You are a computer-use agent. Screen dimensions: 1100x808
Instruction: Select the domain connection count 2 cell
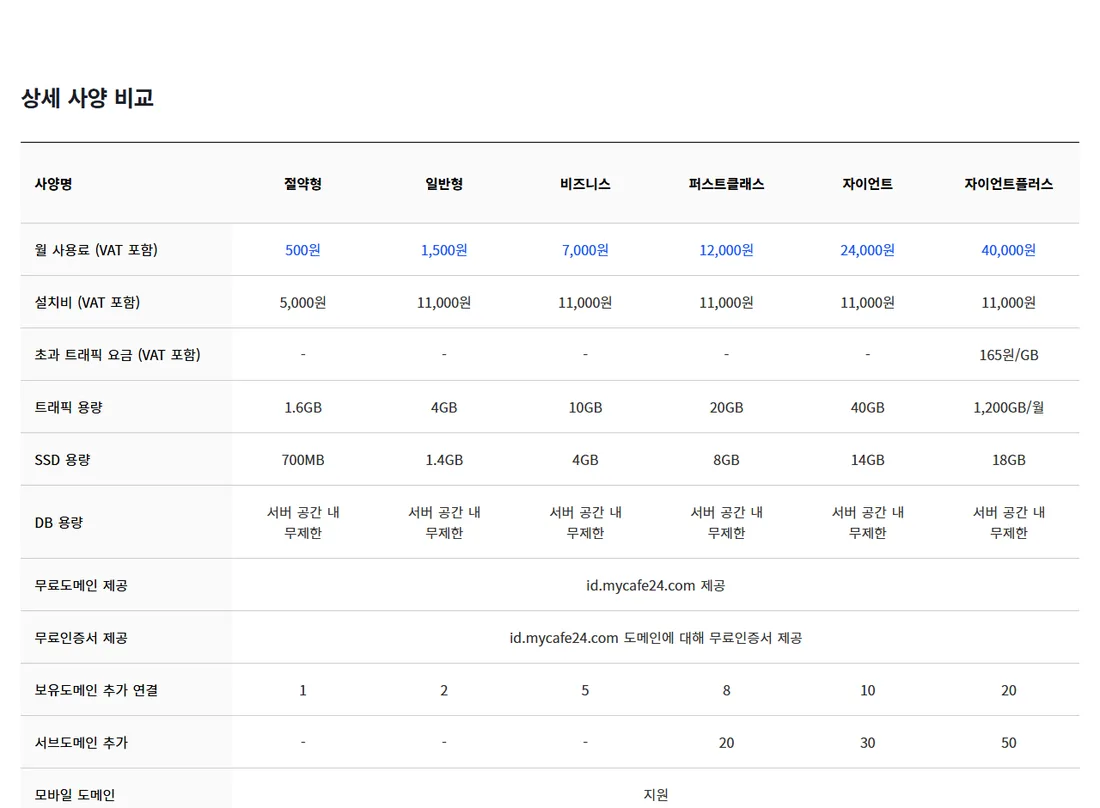point(444,690)
